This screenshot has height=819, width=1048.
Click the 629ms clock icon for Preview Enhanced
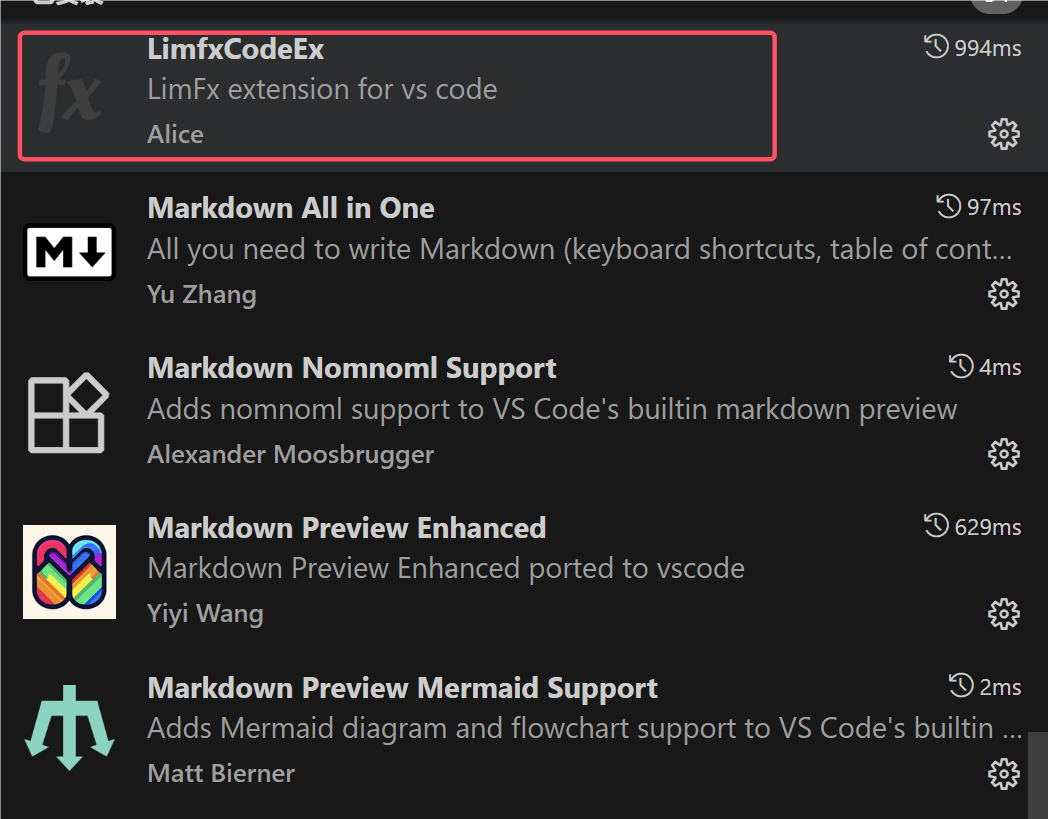[x=934, y=527]
